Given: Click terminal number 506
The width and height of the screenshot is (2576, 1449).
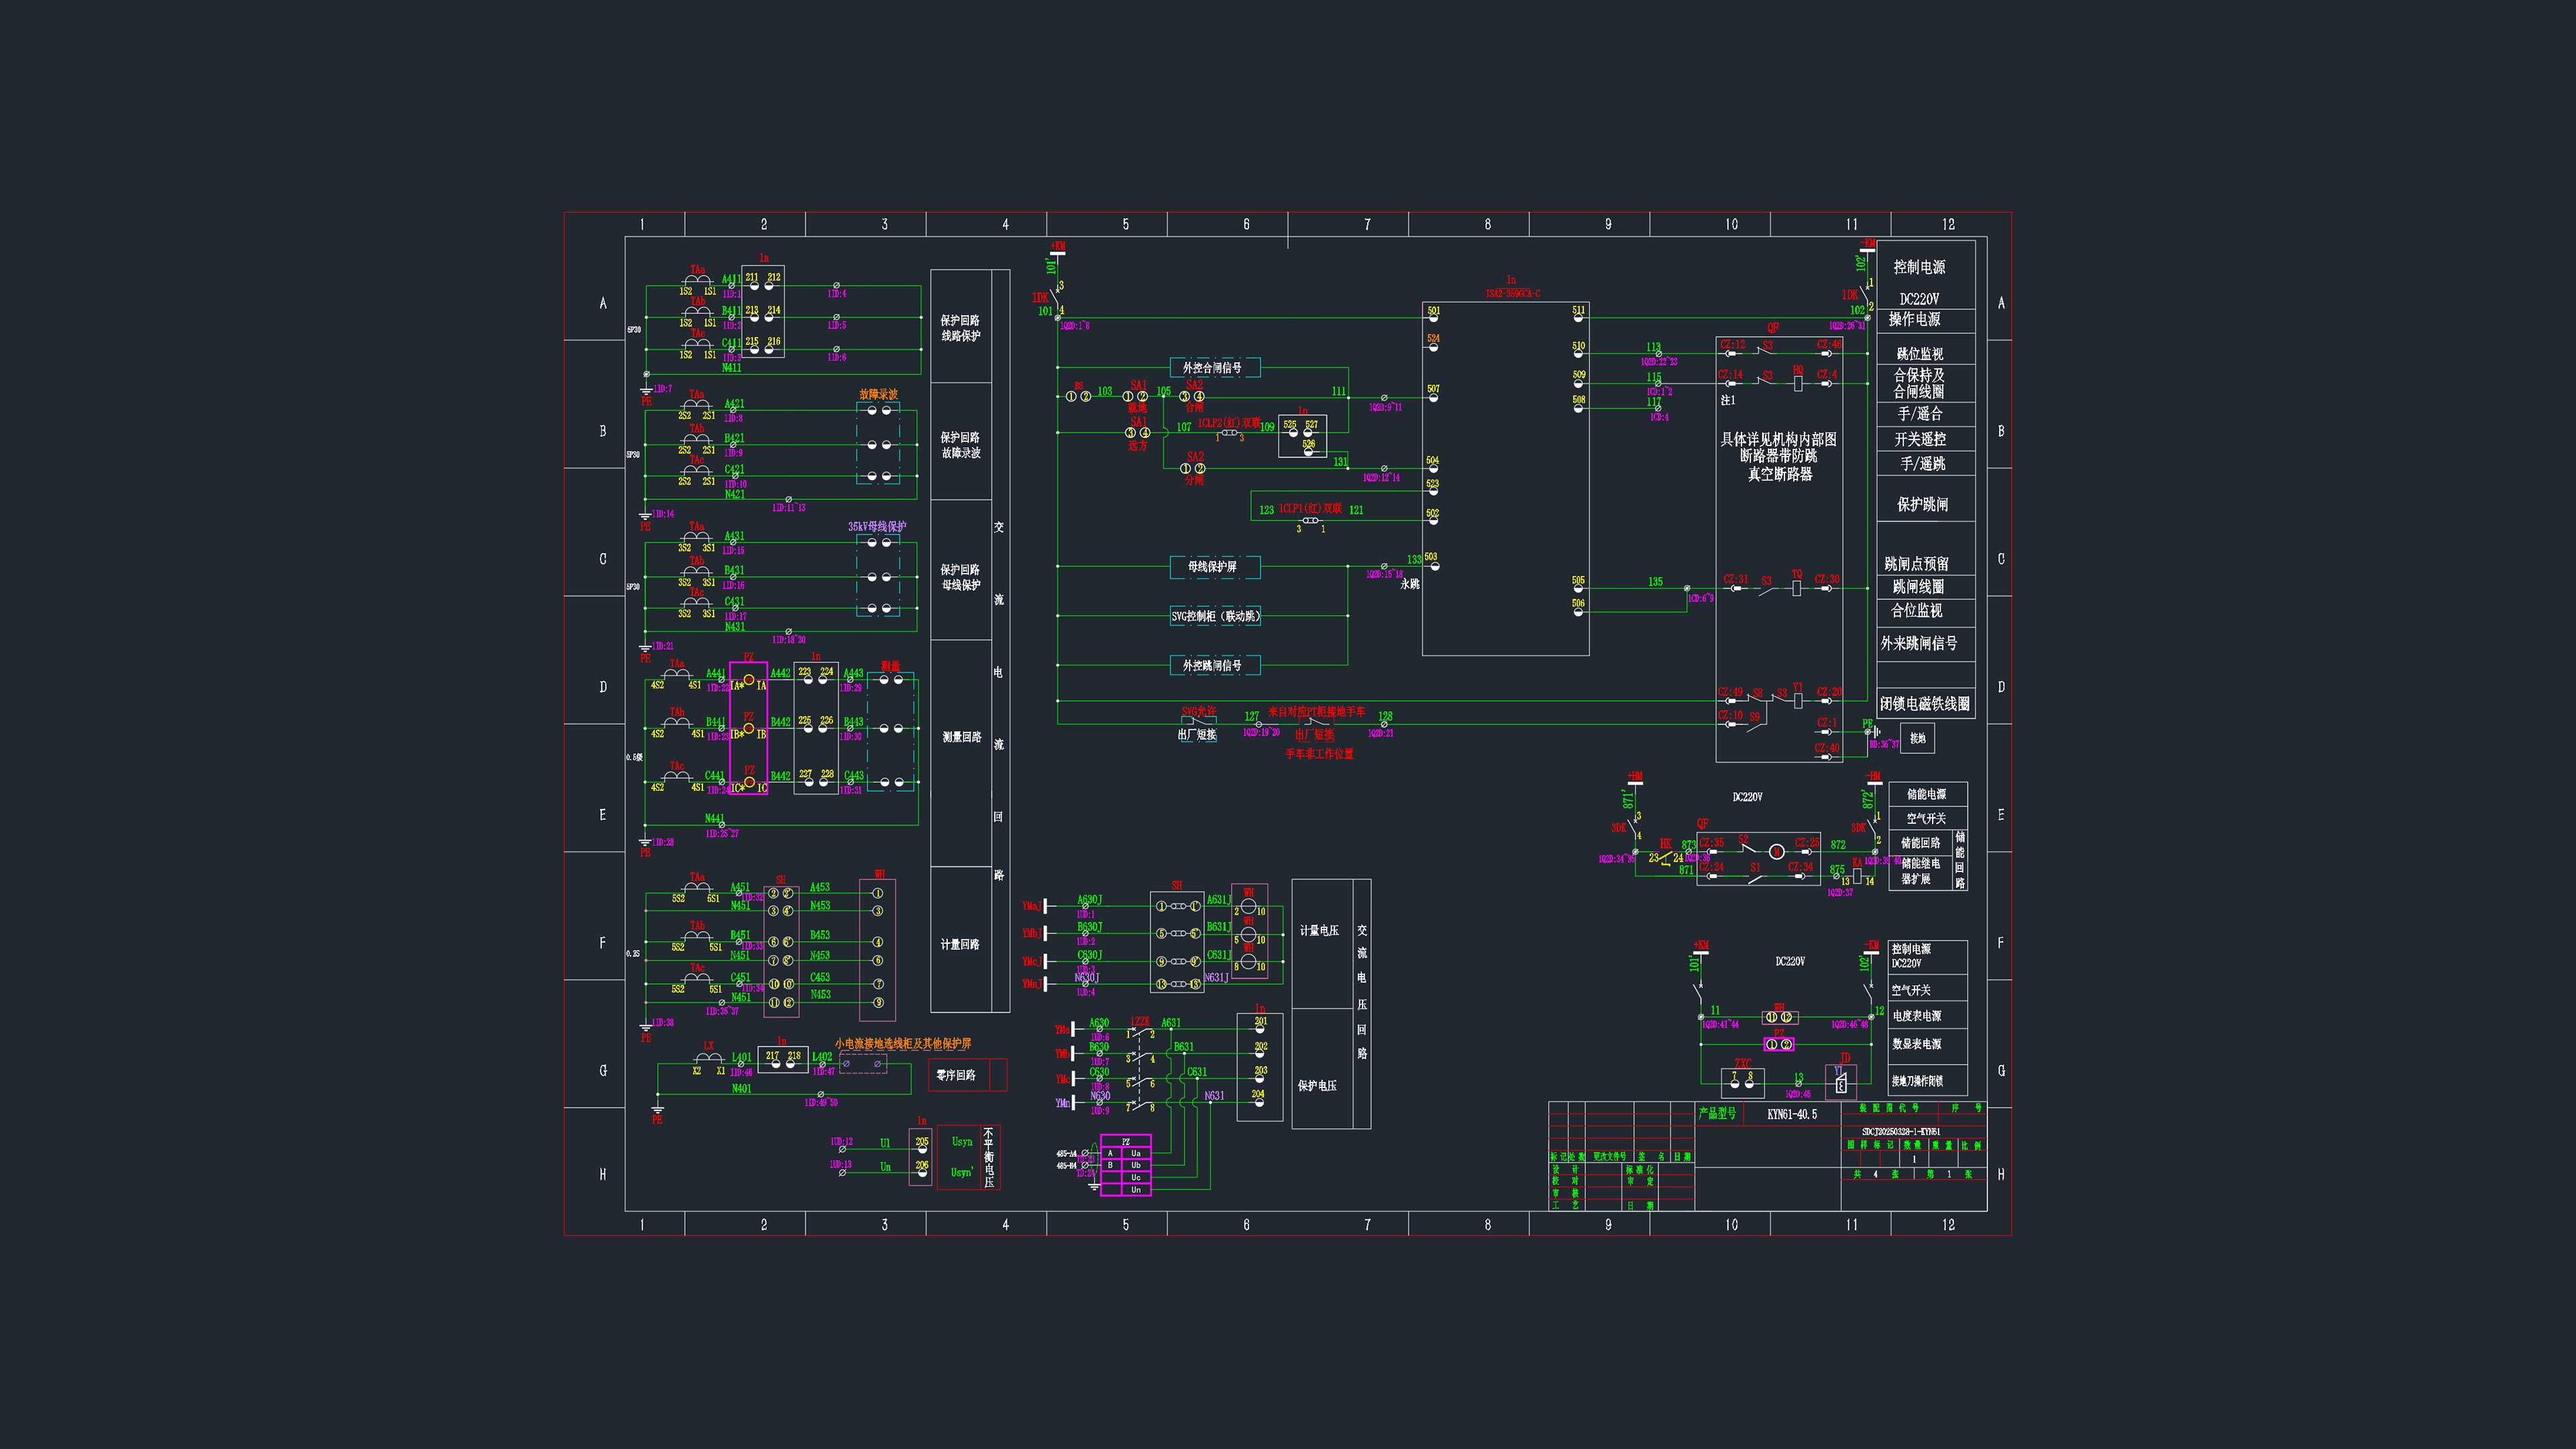Looking at the screenshot, I should [x=1578, y=603].
